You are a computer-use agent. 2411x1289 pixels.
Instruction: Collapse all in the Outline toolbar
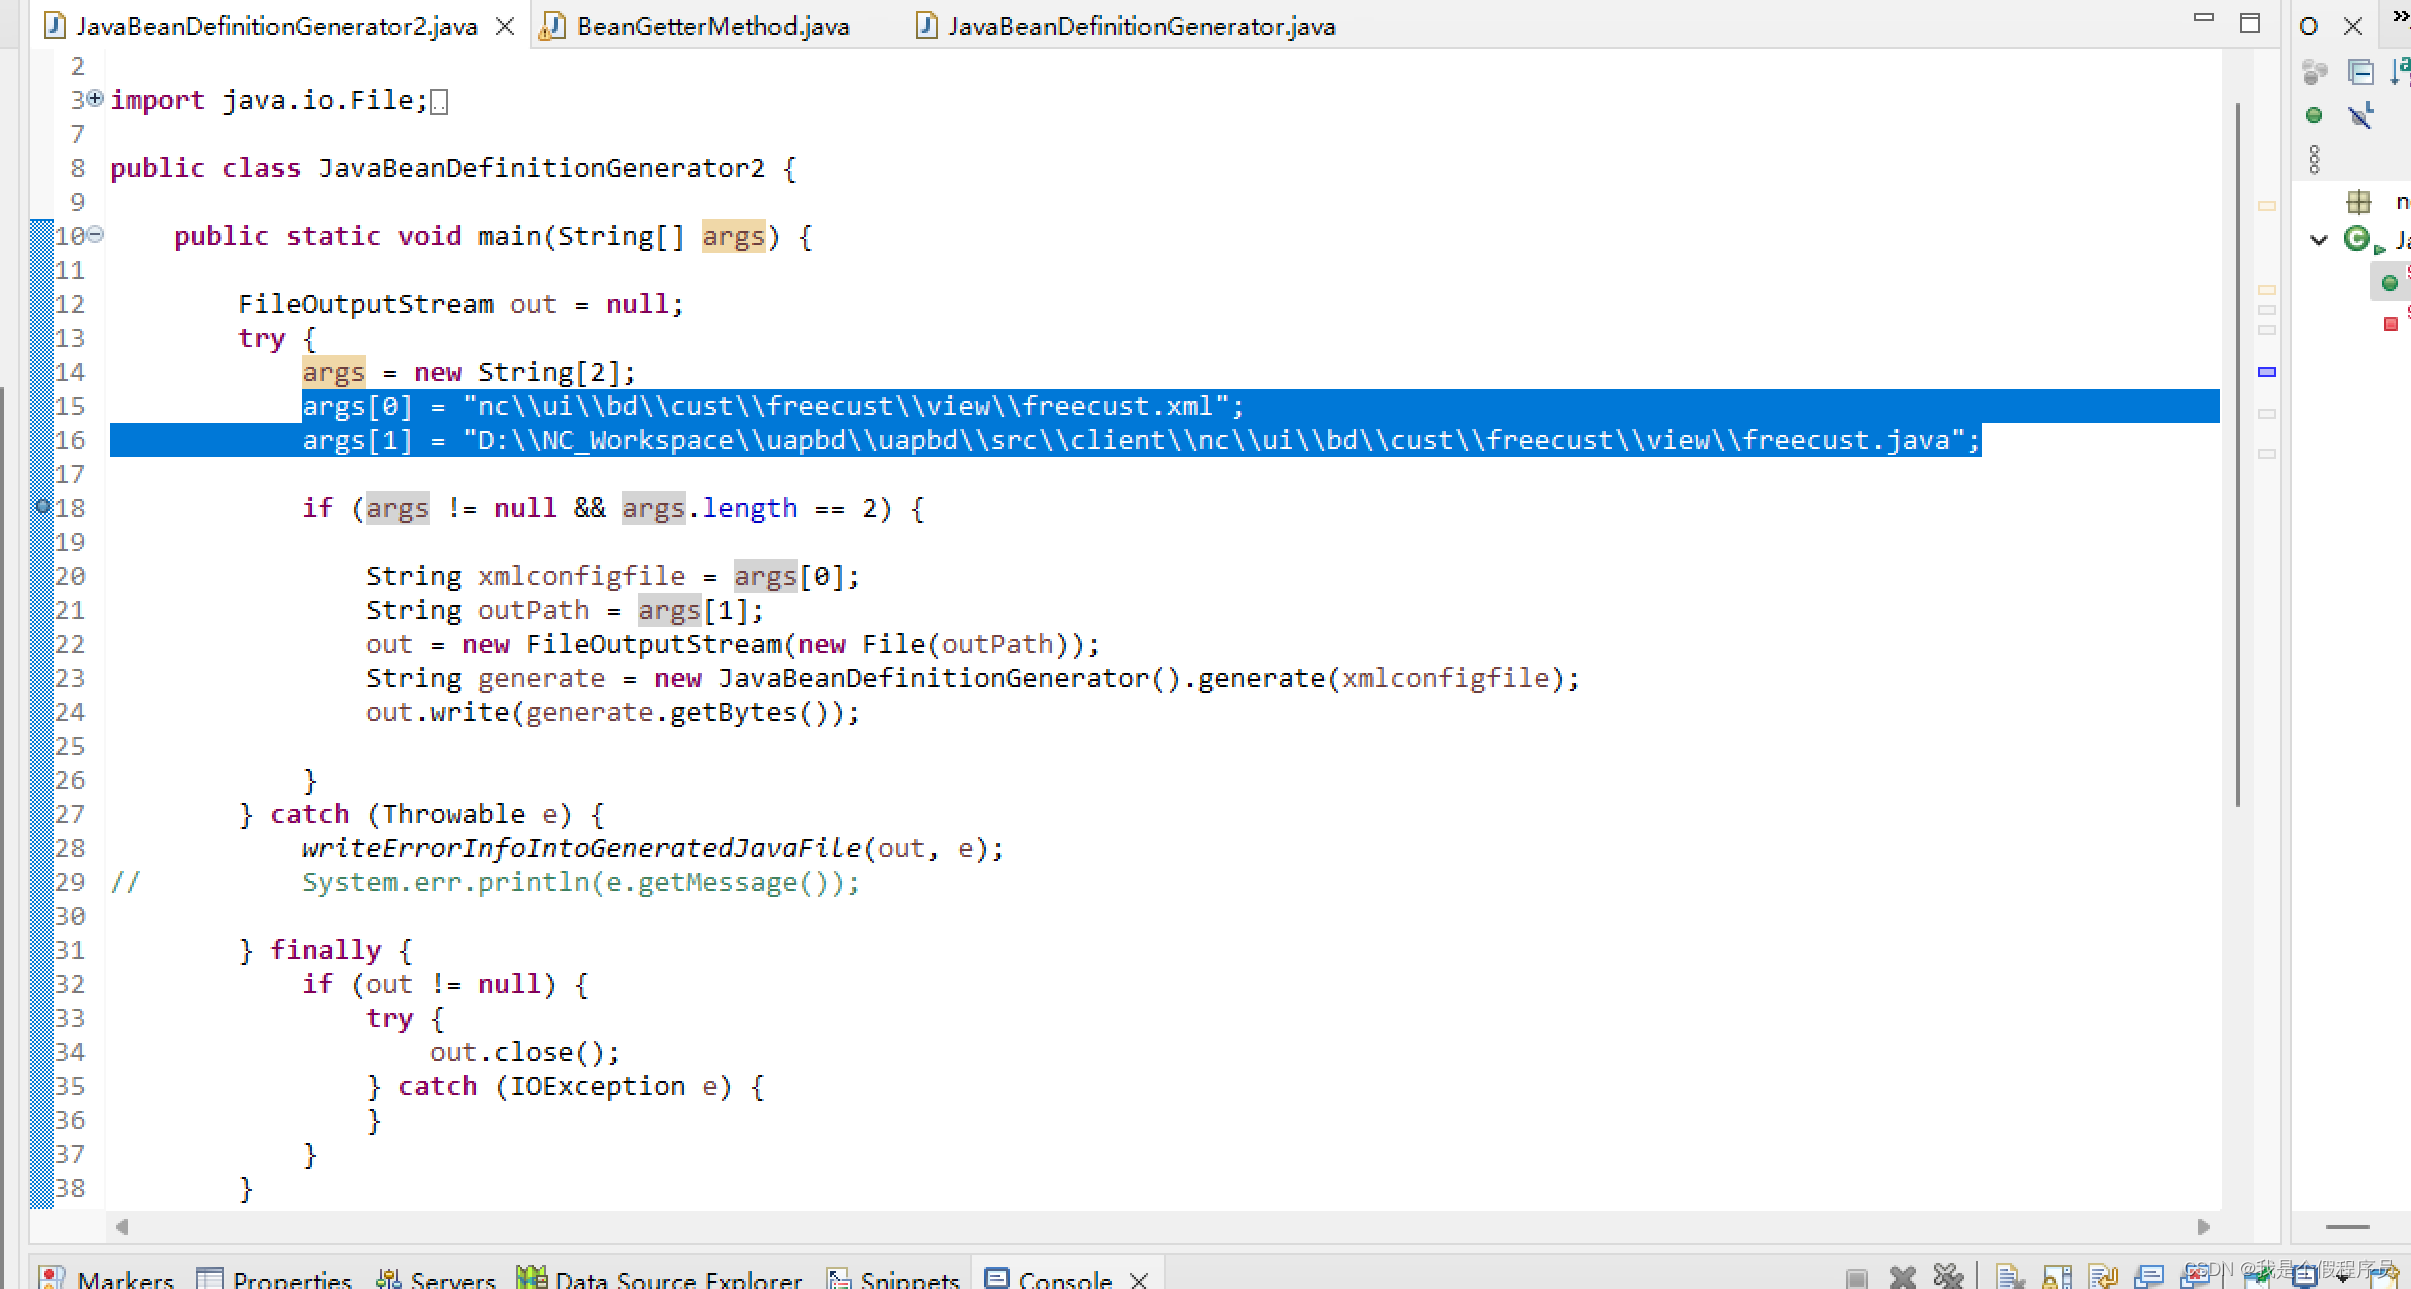[x=2360, y=72]
